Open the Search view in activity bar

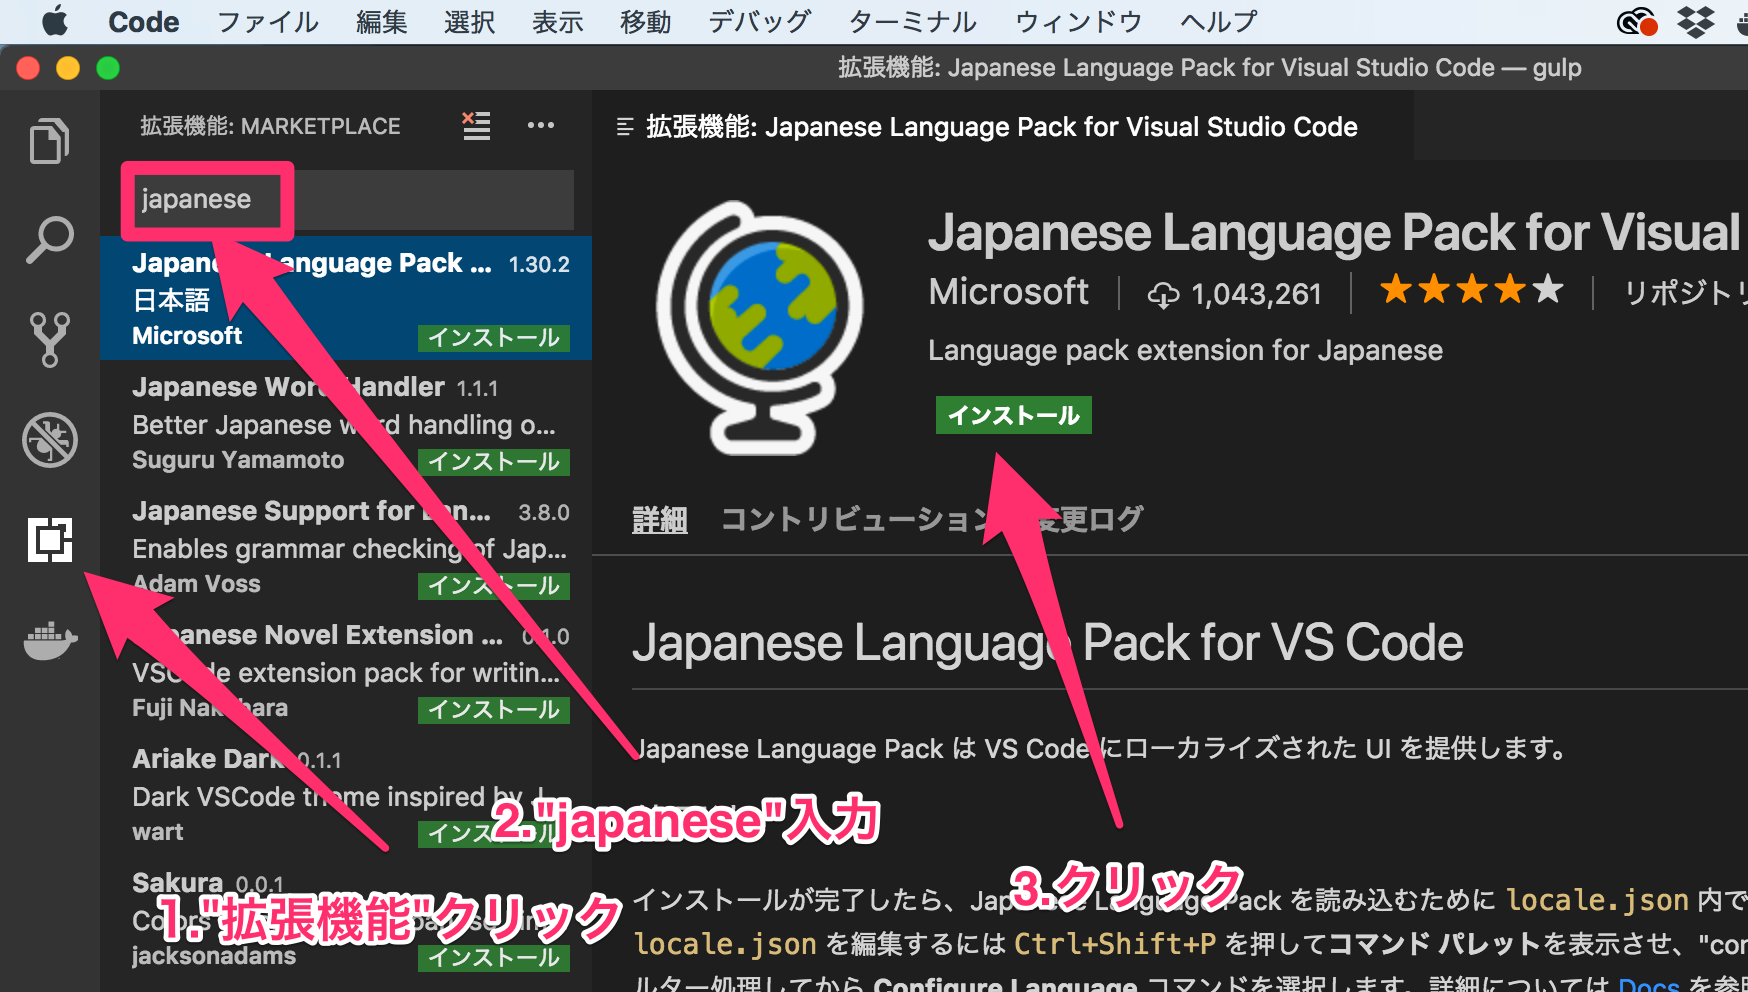49,240
